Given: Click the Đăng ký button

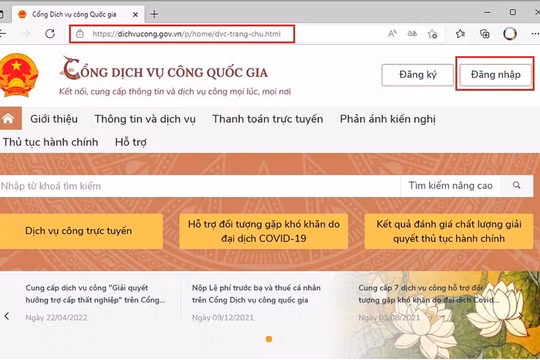Looking at the screenshot, I should [418, 75].
